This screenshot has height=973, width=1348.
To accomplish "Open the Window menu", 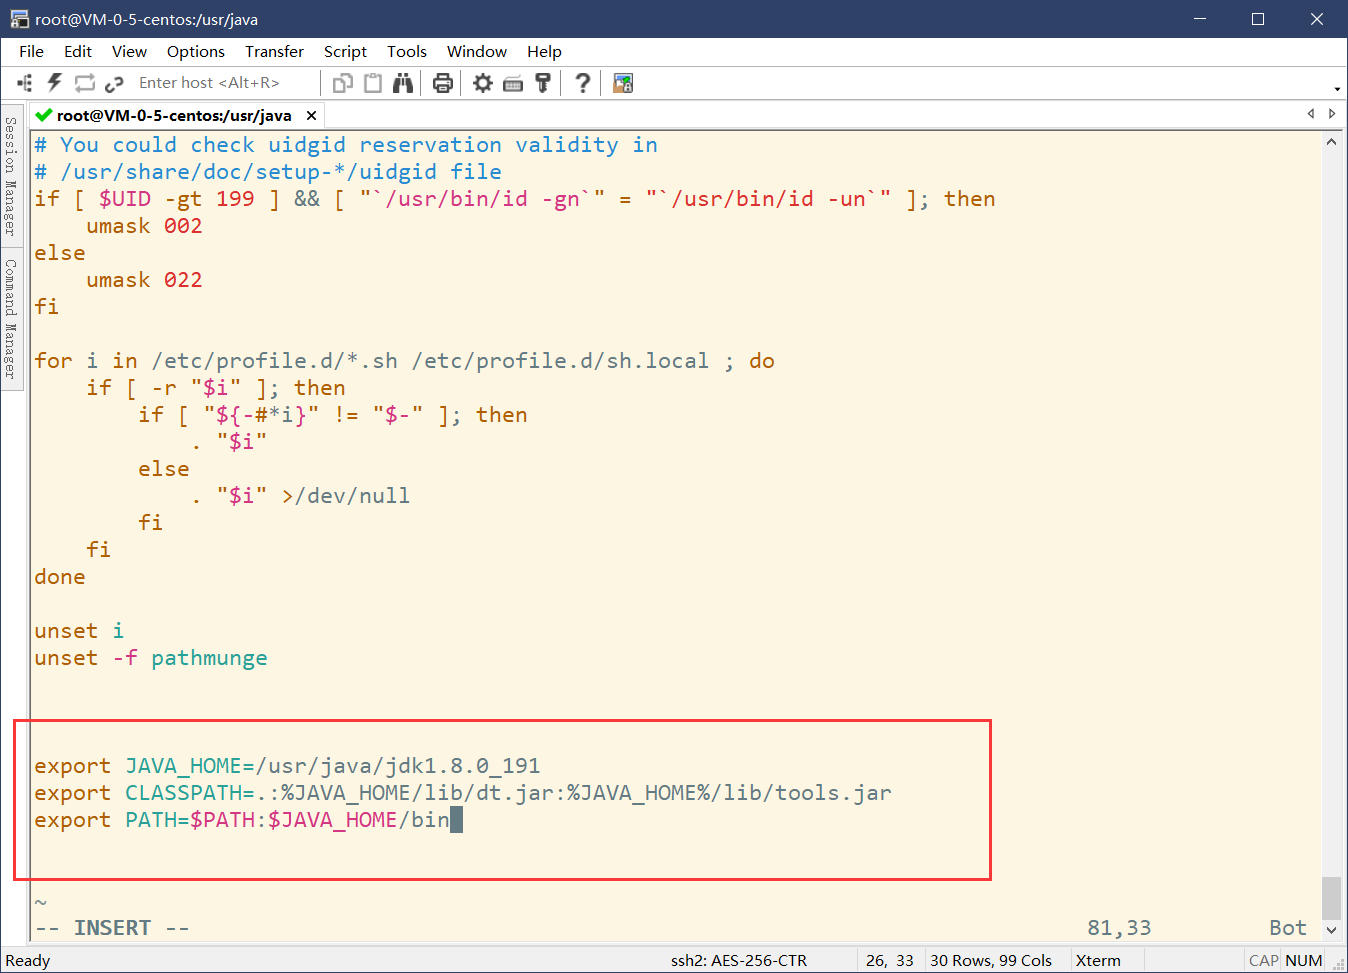I will click(477, 51).
